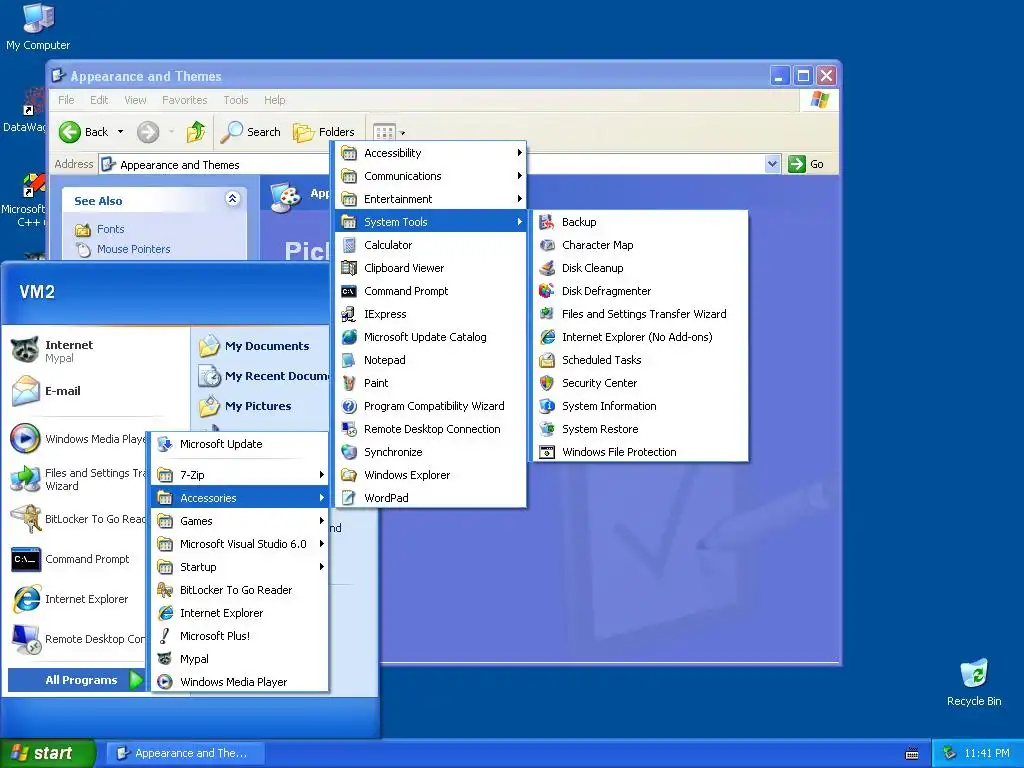Open Command Prompt in Accessories menu
Screen dimensions: 1024x768
pyautogui.click(x=431, y=291)
